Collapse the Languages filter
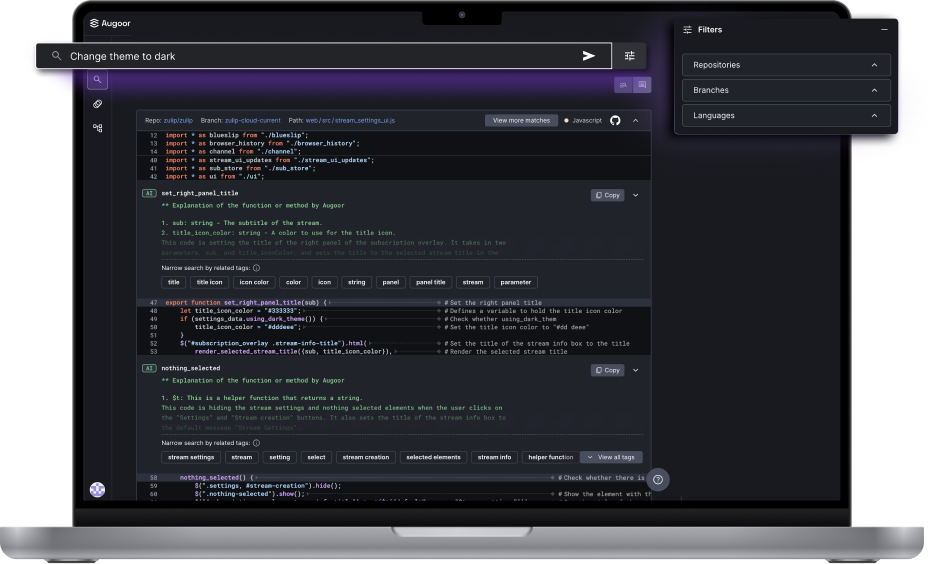950x564 pixels. point(874,116)
